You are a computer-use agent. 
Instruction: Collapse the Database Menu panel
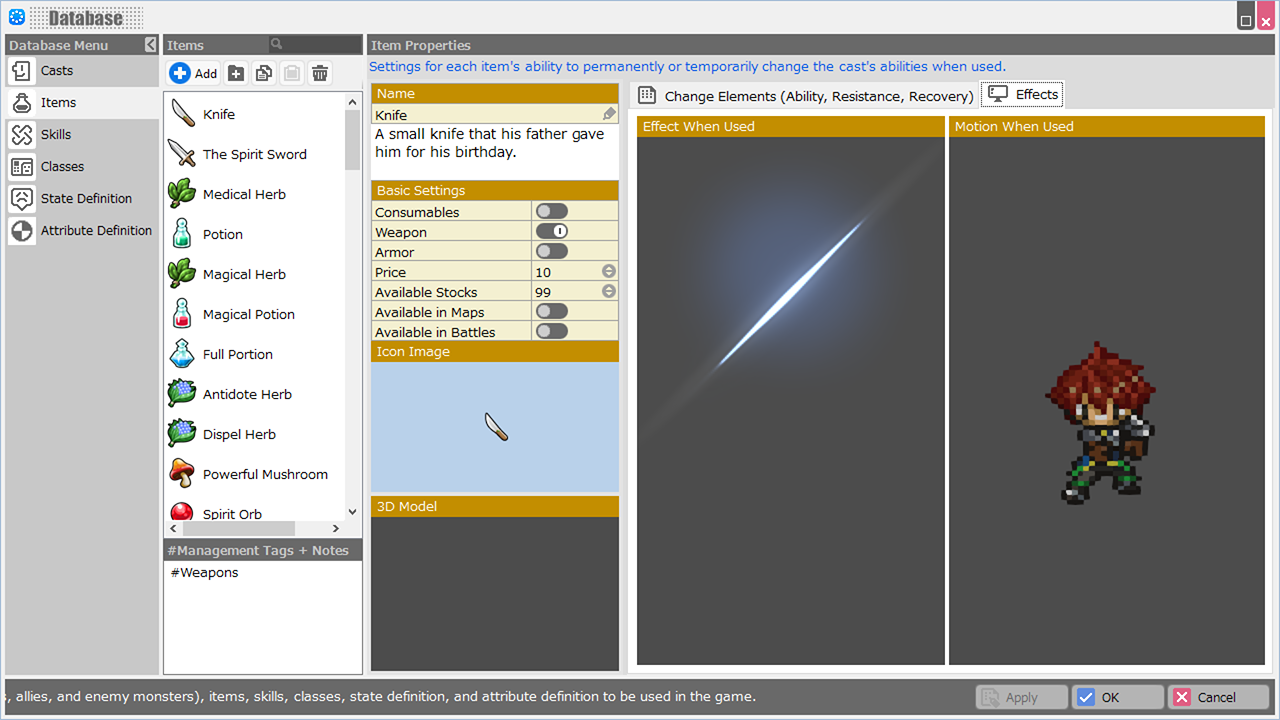tap(150, 45)
